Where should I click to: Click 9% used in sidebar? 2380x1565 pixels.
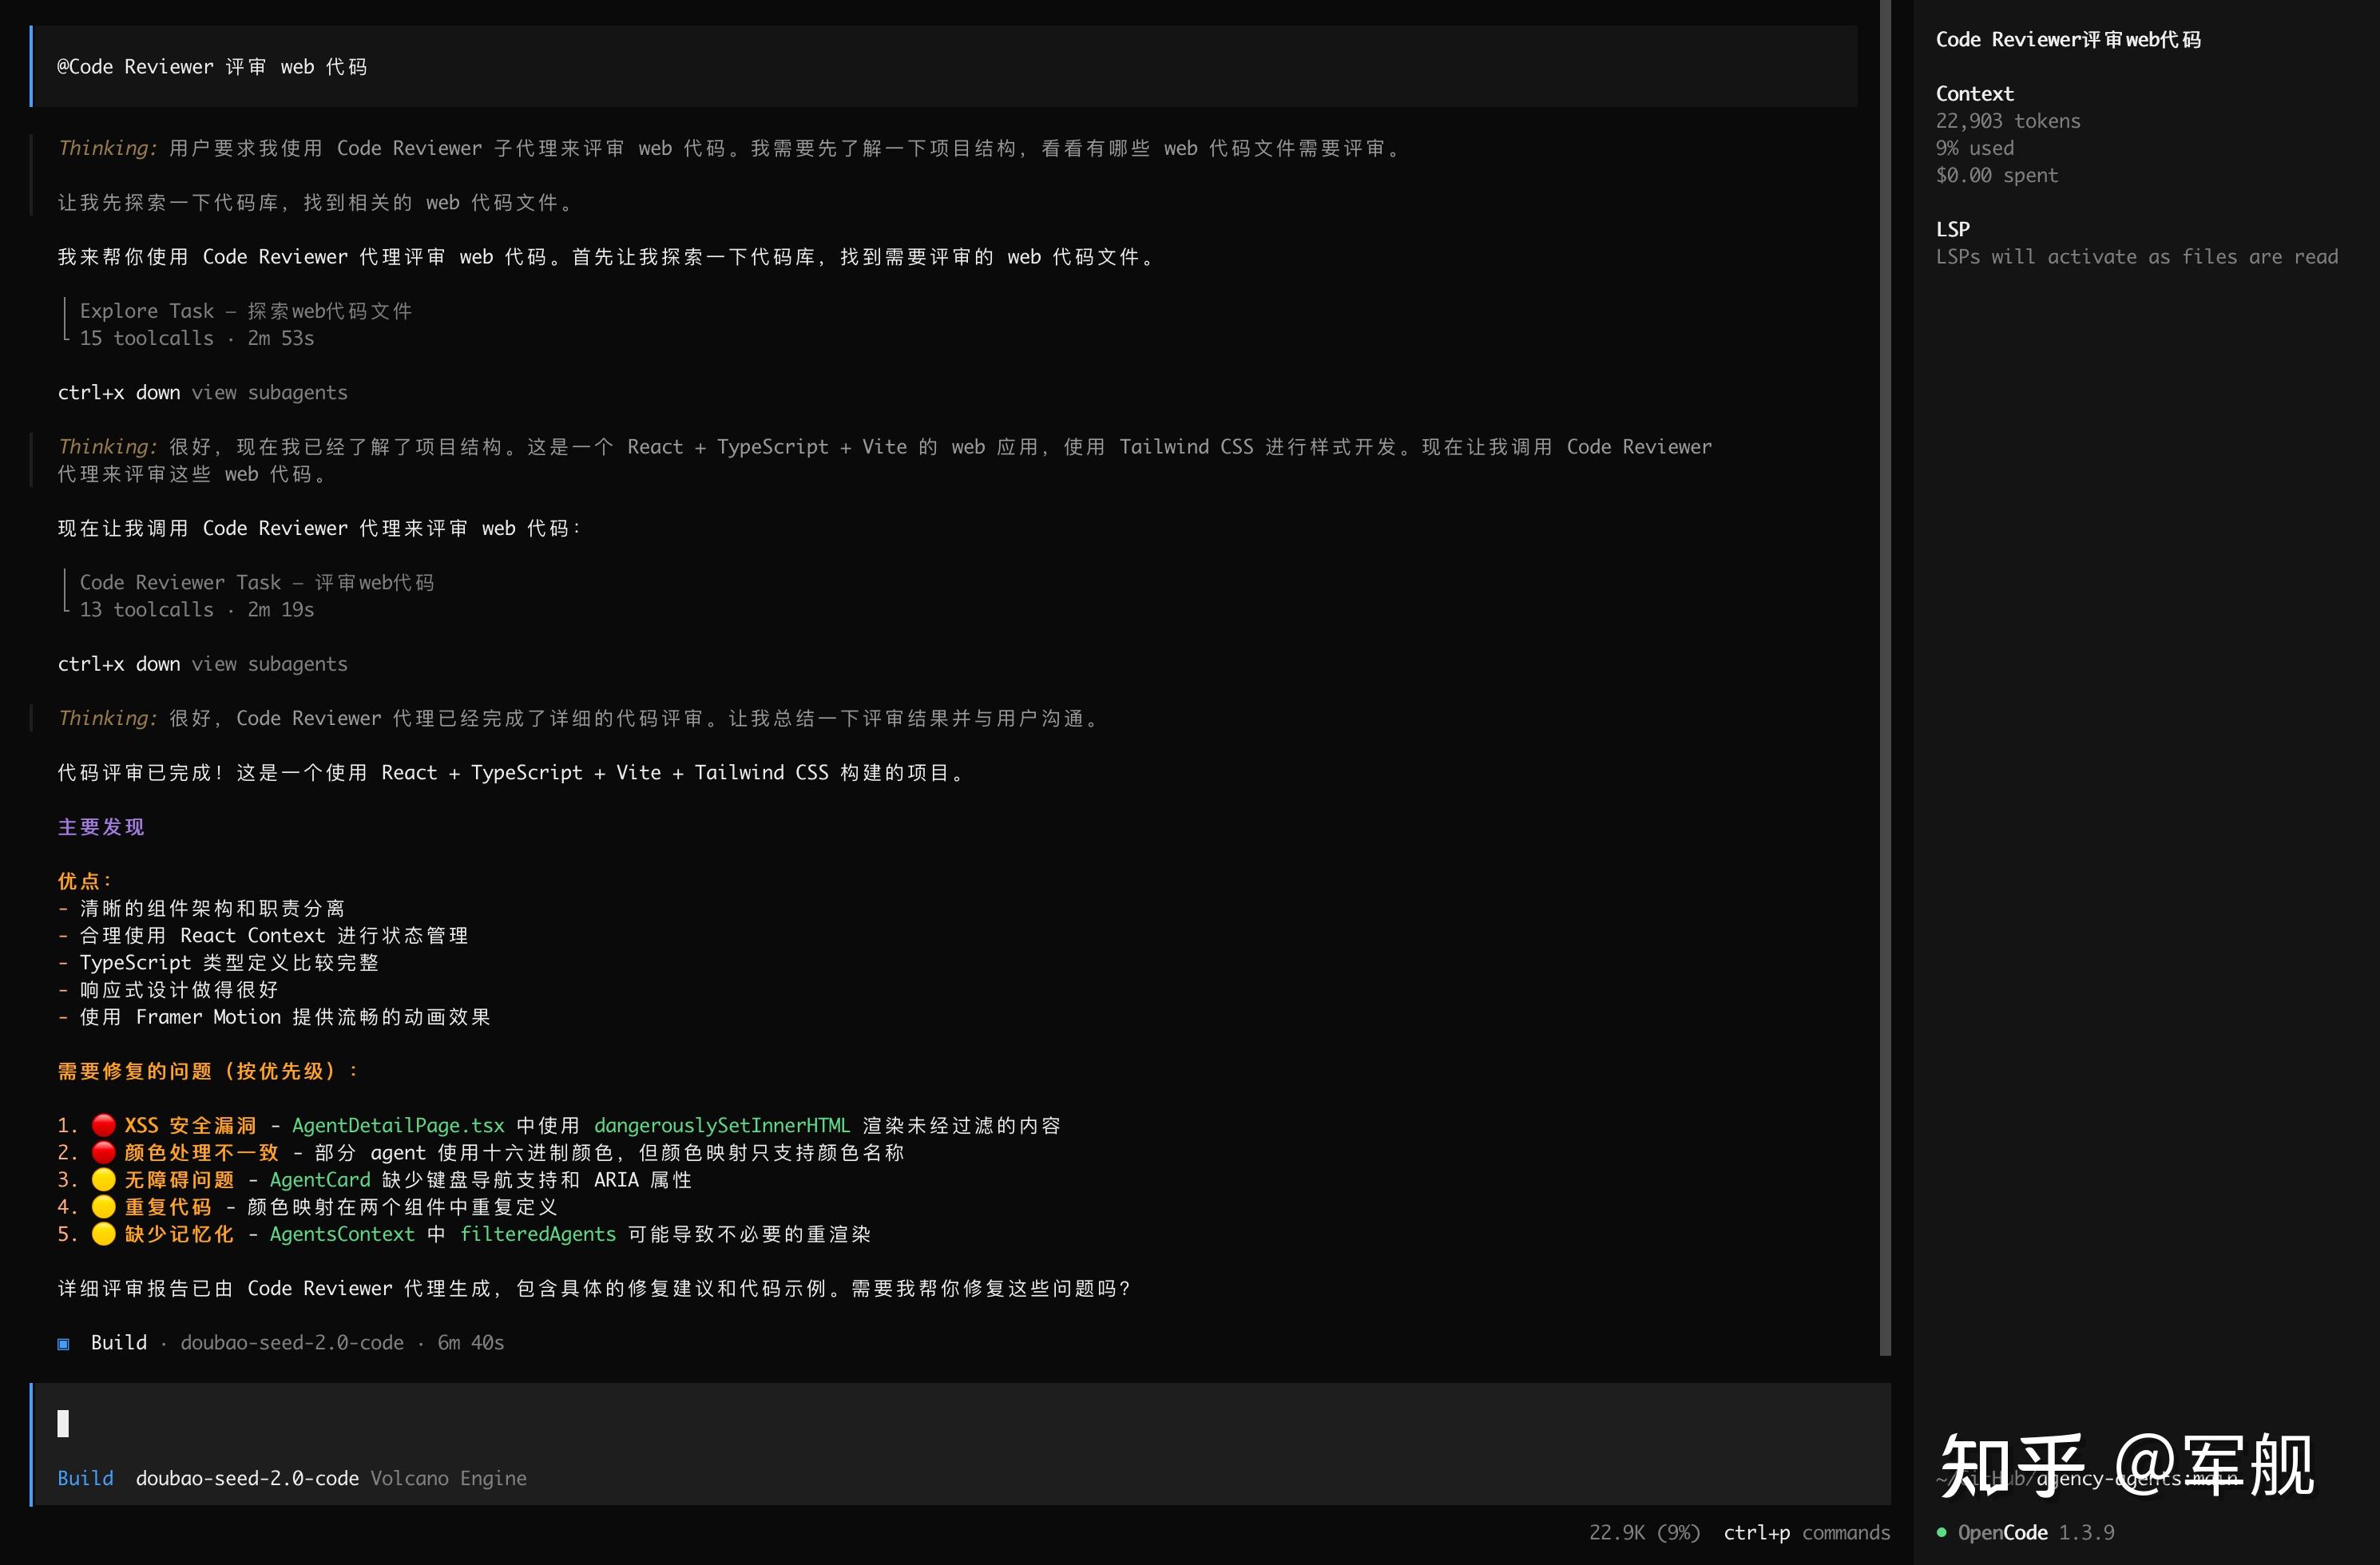(1975, 148)
